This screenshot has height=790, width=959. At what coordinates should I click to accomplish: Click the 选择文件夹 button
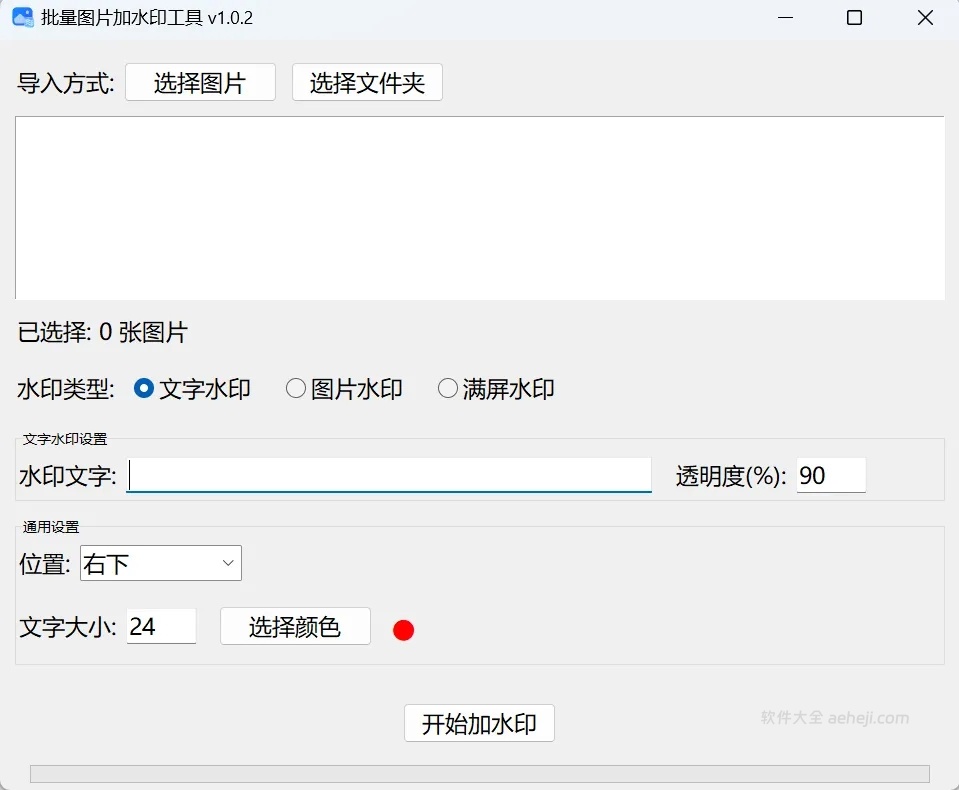(x=366, y=82)
